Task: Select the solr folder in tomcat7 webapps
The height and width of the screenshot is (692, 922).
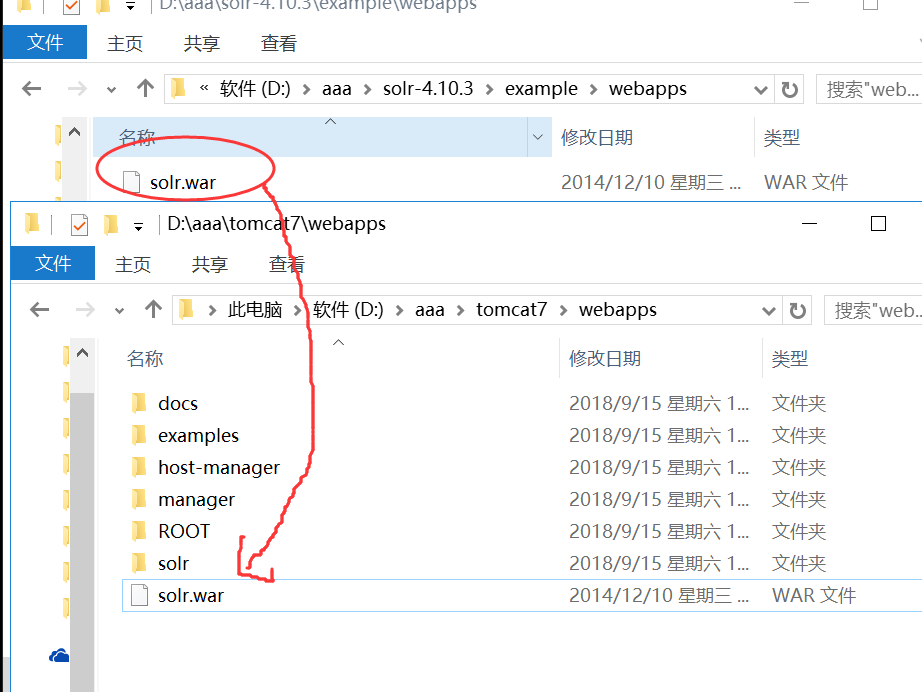Action: pyautogui.click(x=173, y=564)
